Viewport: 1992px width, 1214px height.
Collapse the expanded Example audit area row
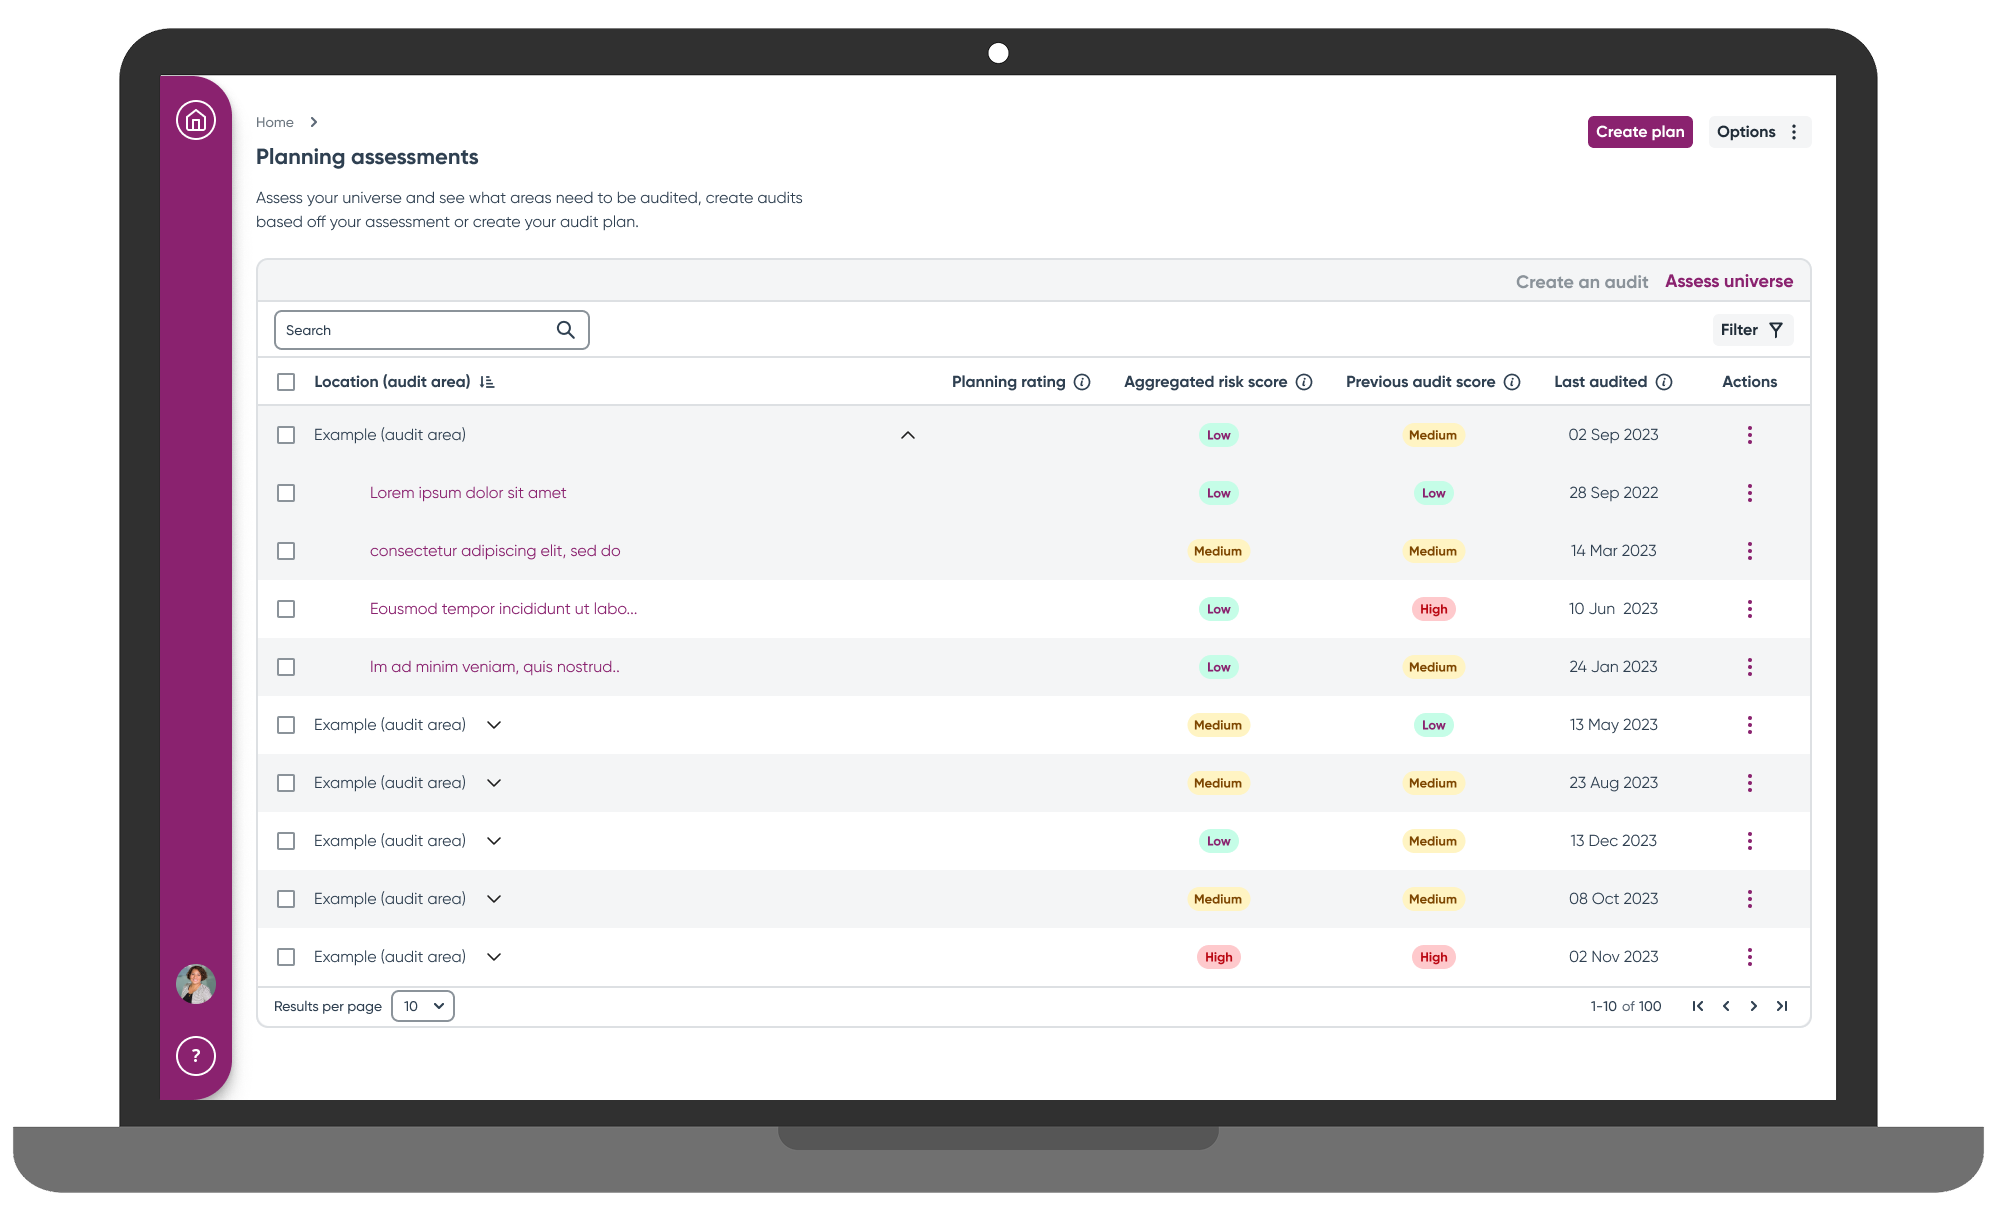908,435
